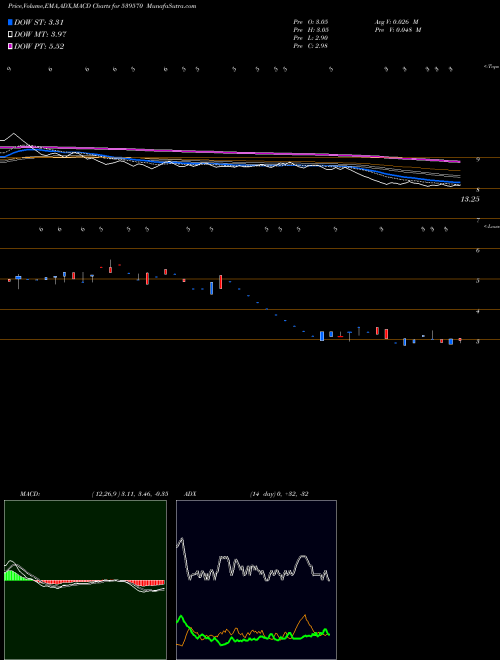Click the price axis label 3
This screenshot has width=500, height=660.
pos(478,341)
